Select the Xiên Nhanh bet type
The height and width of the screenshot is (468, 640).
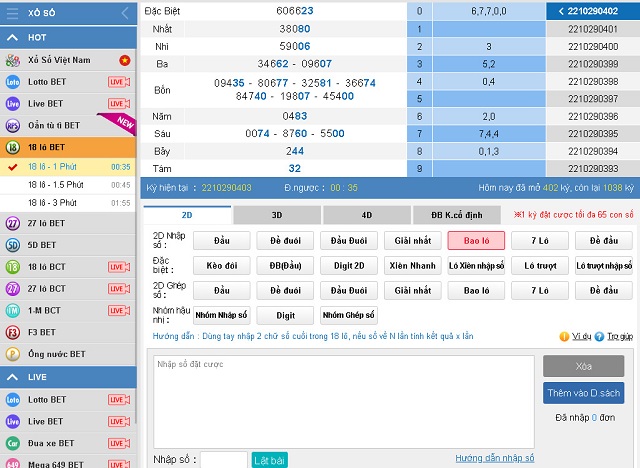coord(412,265)
